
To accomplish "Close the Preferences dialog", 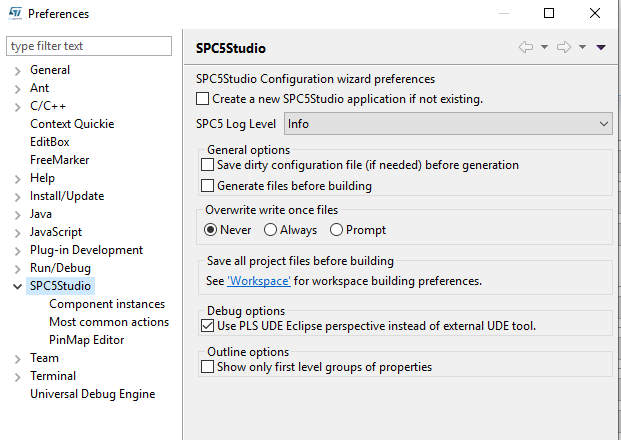I will tap(595, 13).
